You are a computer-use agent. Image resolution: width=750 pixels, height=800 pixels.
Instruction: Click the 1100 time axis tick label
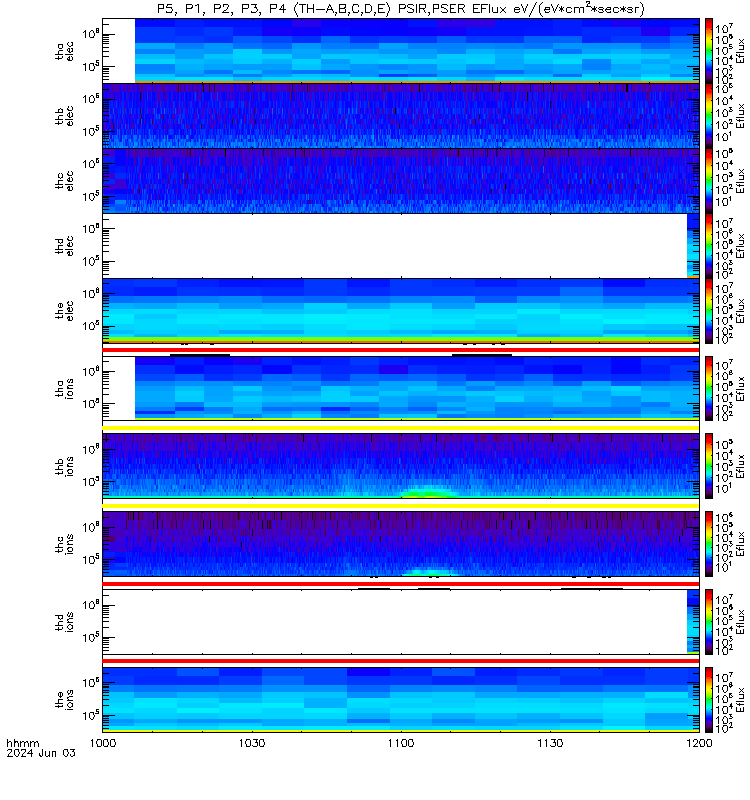click(401, 743)
